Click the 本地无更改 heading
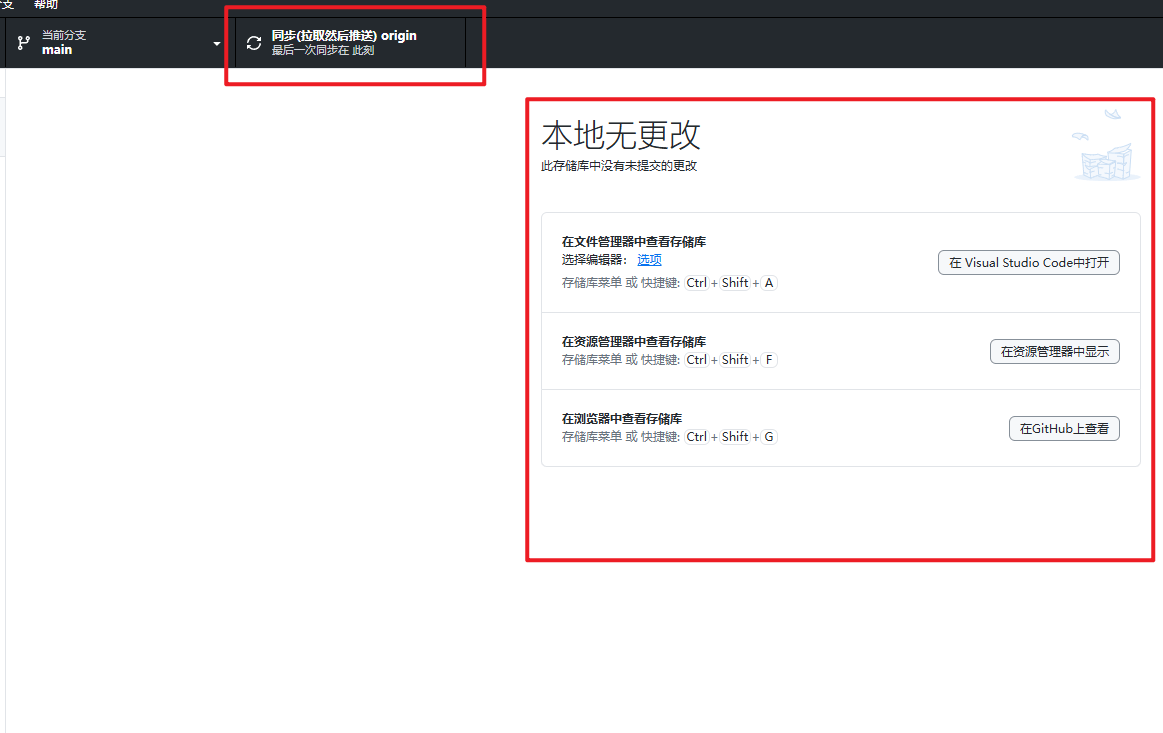Viewport: 1163px width, 733px height. (x=621, y=135)
